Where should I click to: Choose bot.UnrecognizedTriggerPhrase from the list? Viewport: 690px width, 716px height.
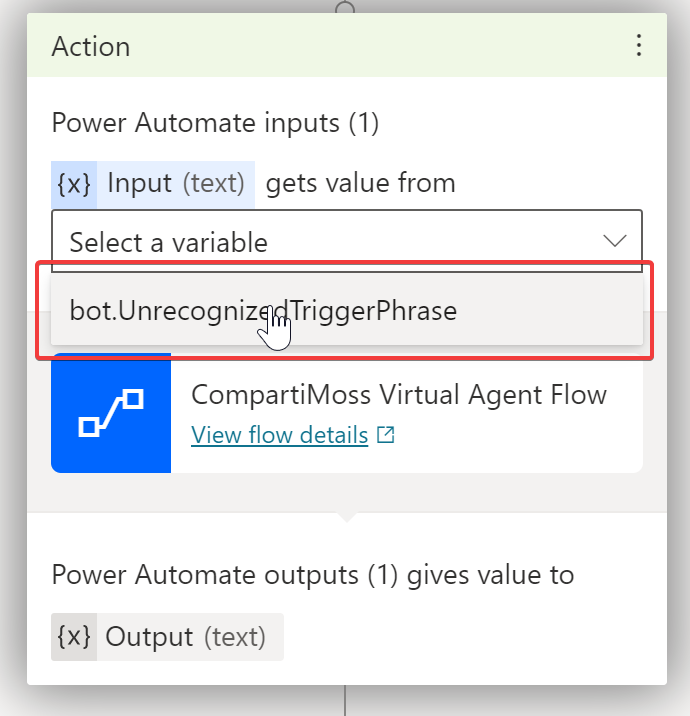pyautogui.click(x=263, y=311)
